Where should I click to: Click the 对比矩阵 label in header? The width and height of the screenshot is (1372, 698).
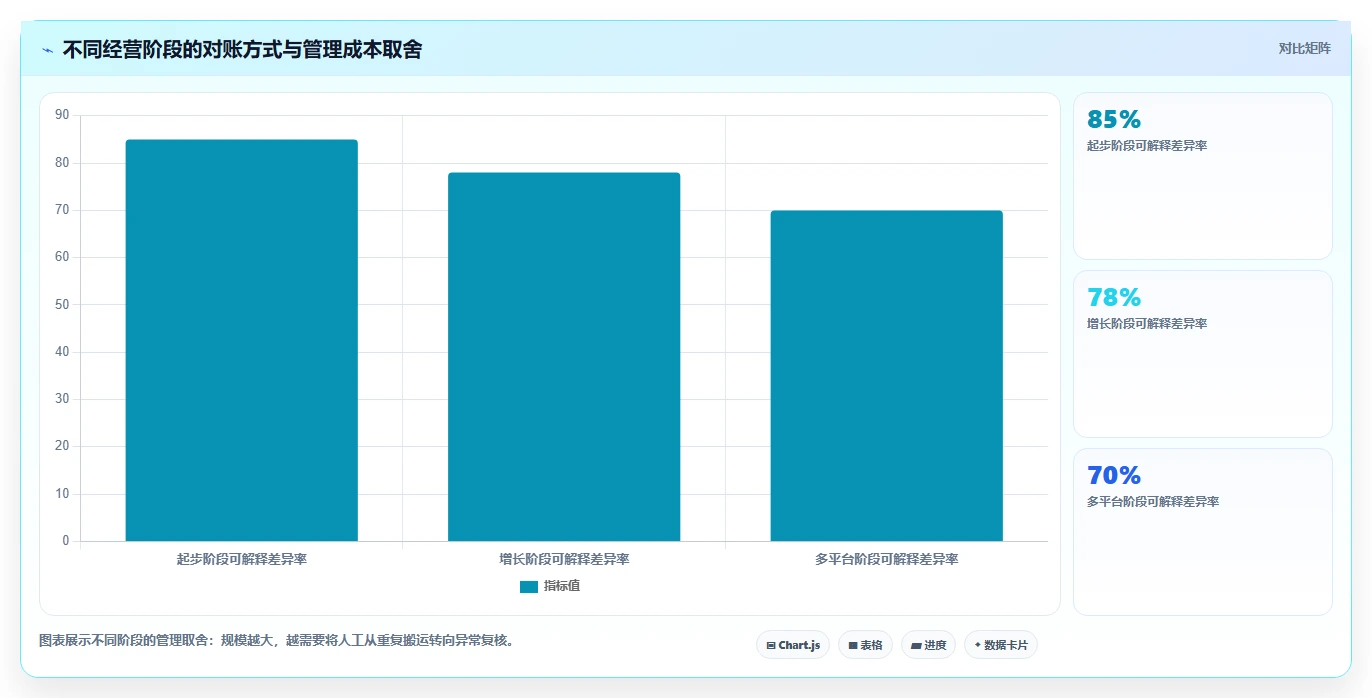(1304, 48)
